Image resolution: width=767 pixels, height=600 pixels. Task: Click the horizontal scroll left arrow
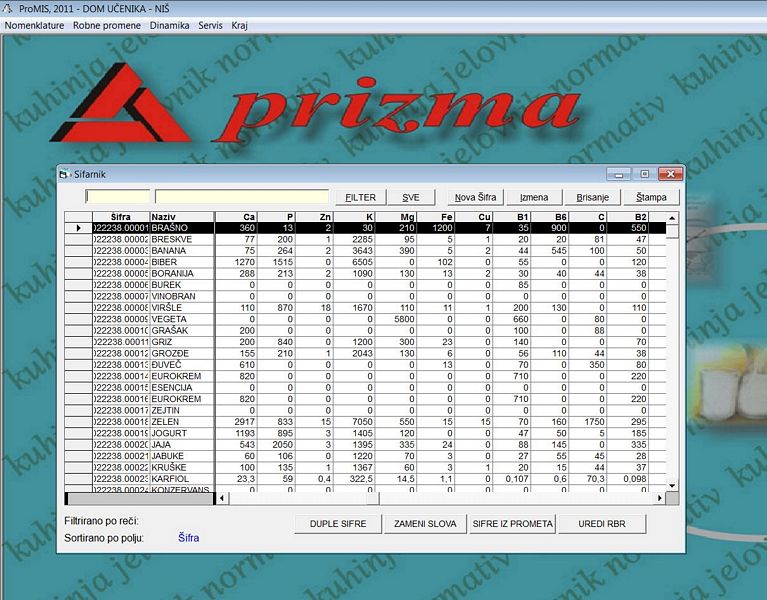(x=222, y=498)
